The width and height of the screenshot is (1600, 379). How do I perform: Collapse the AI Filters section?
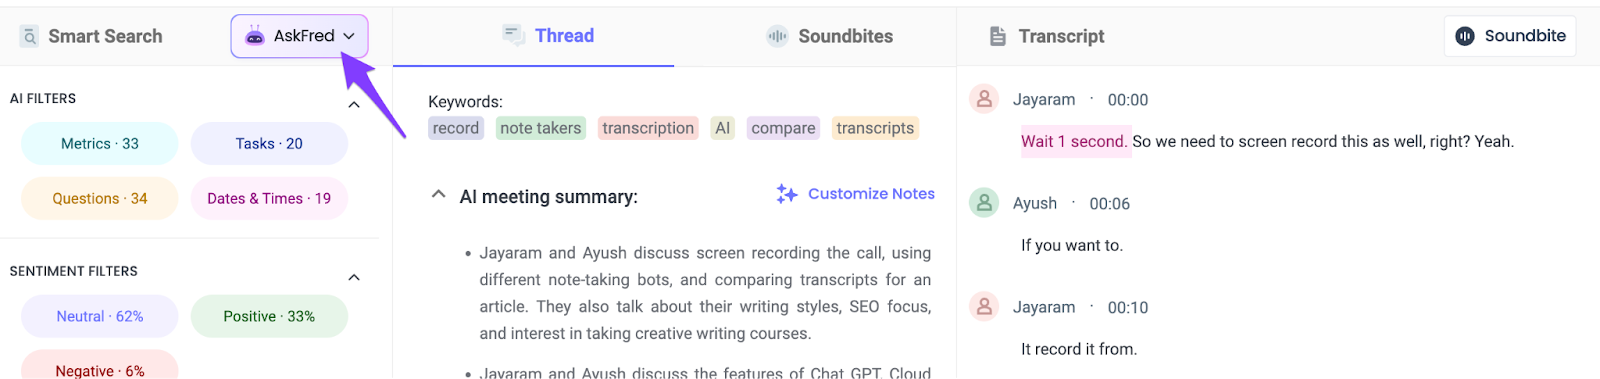coord(353,104)
